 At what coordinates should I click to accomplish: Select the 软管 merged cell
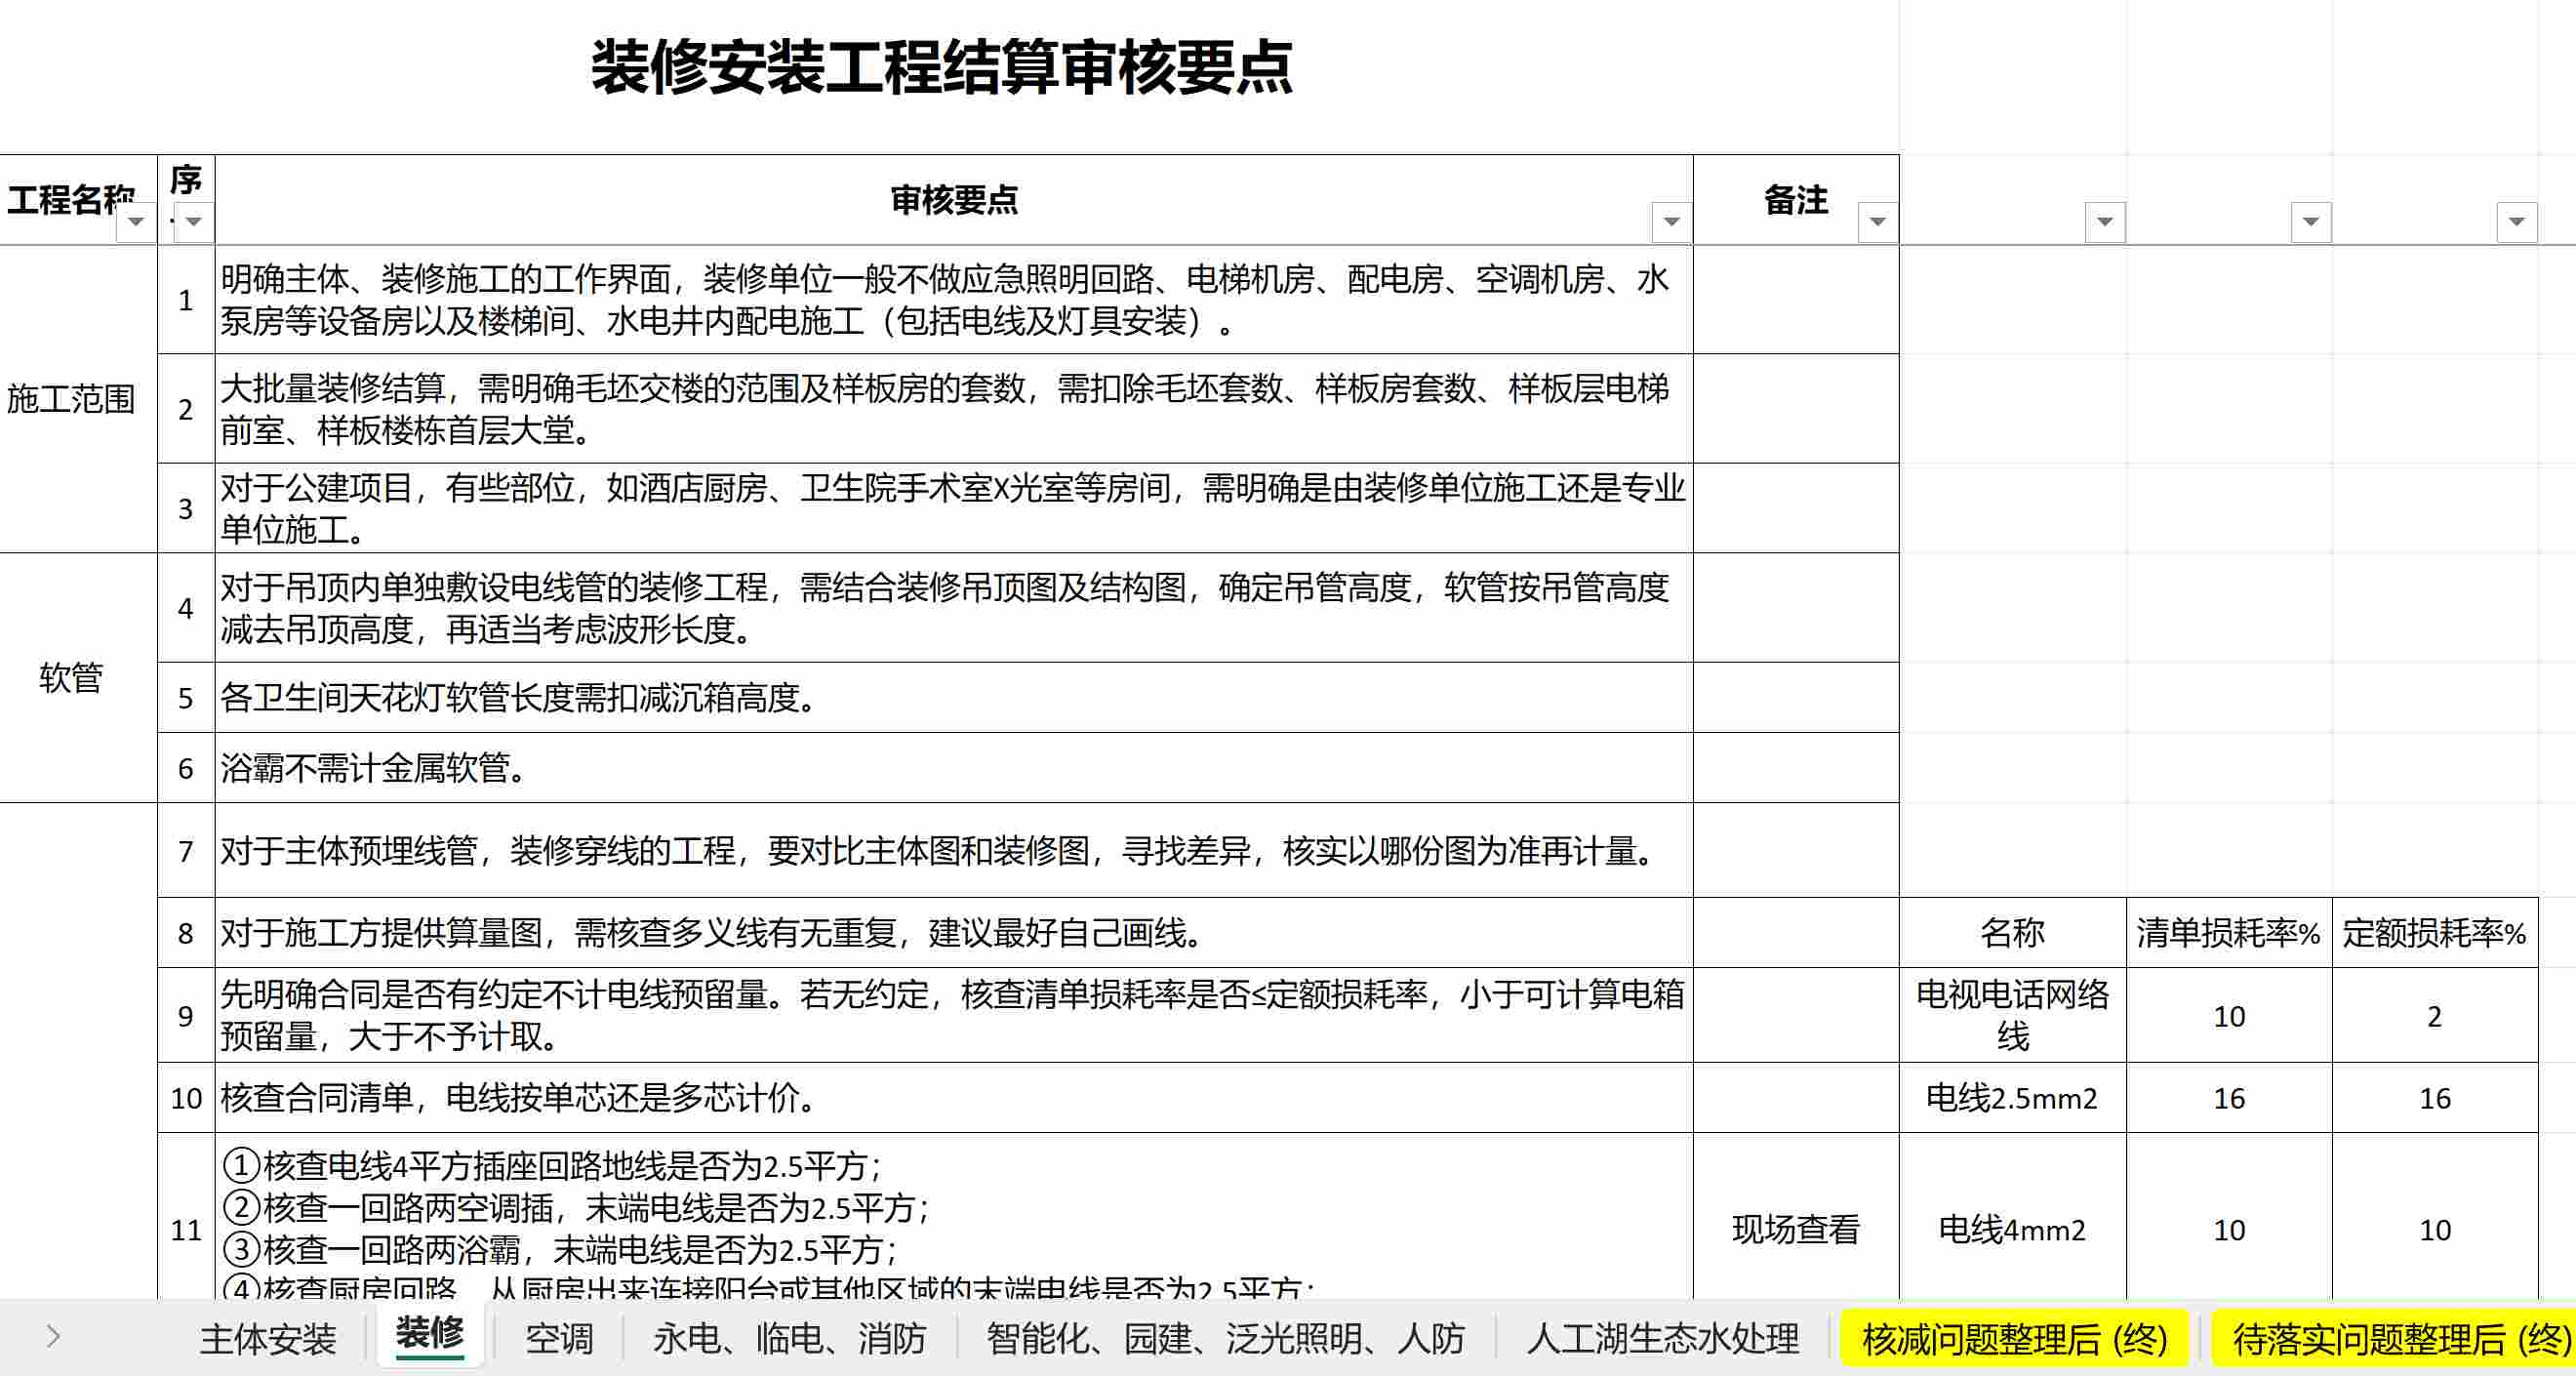78,678
